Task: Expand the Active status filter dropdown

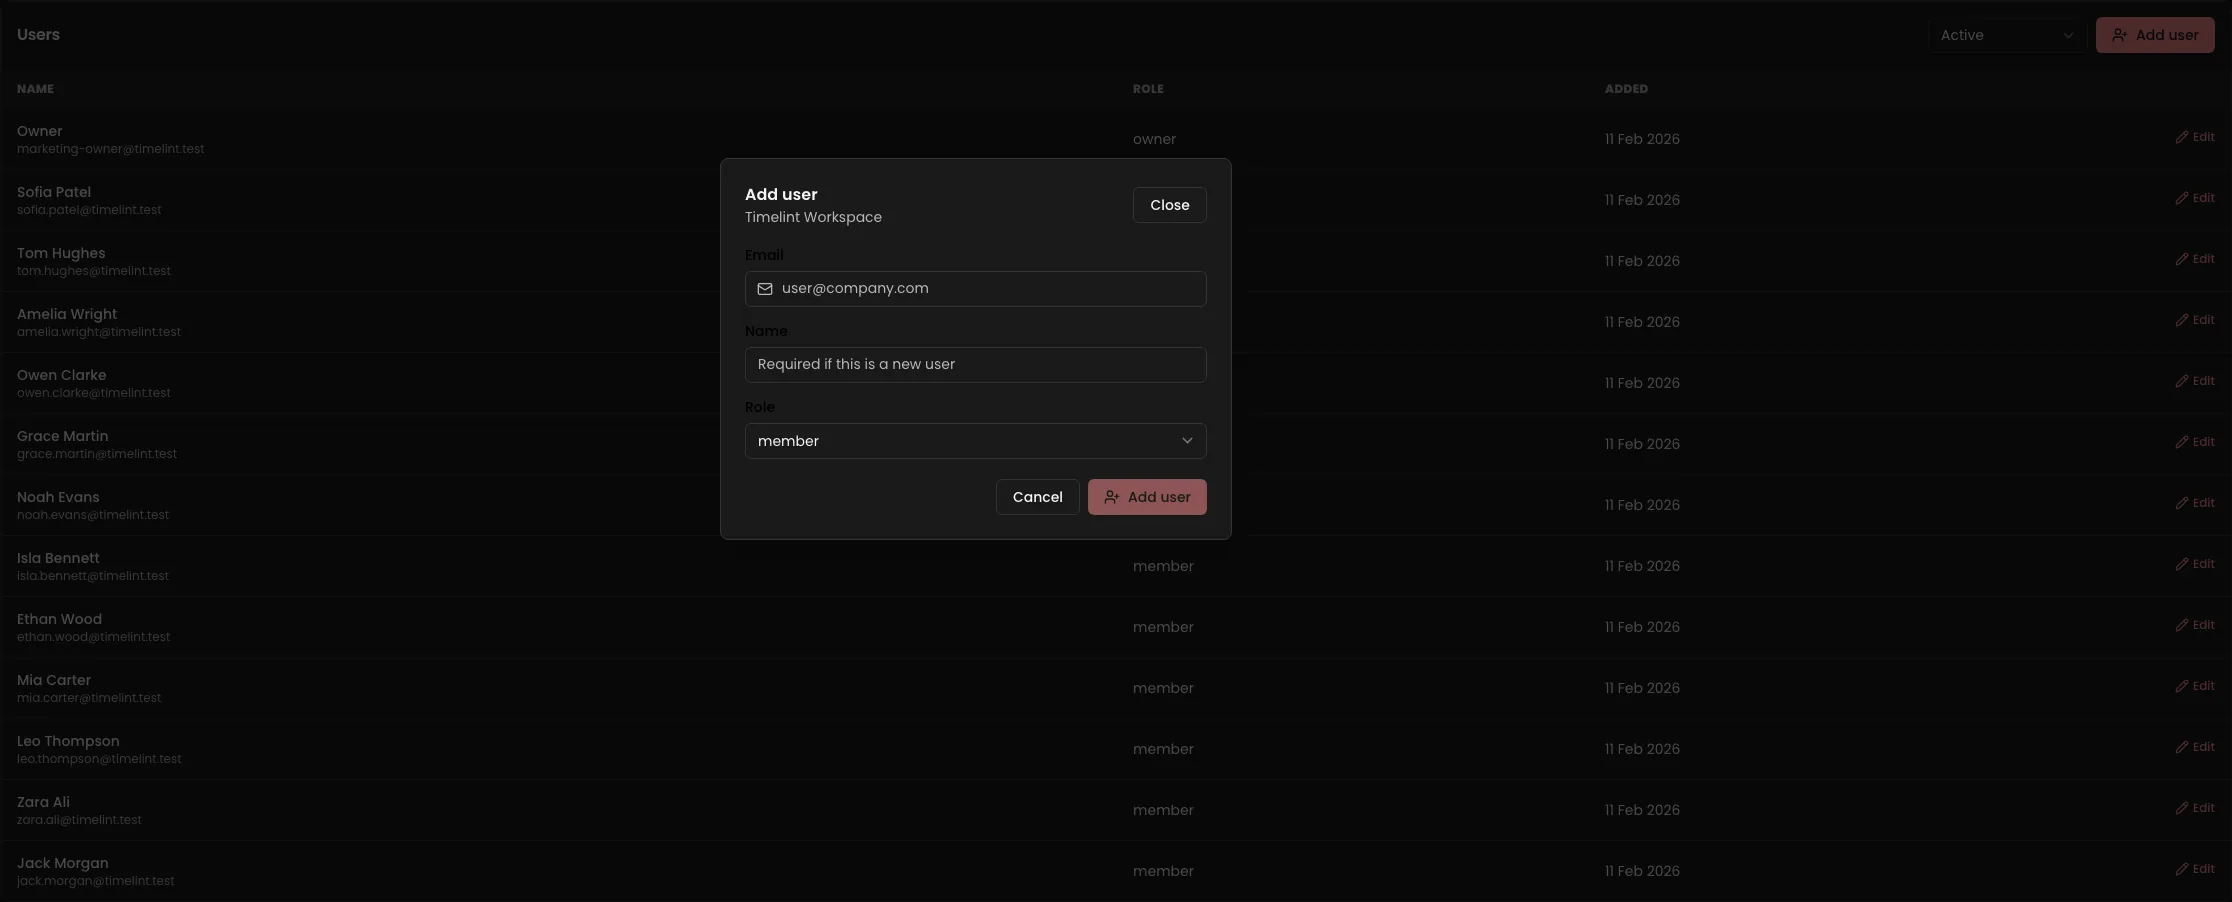Action: point(2005,35)
